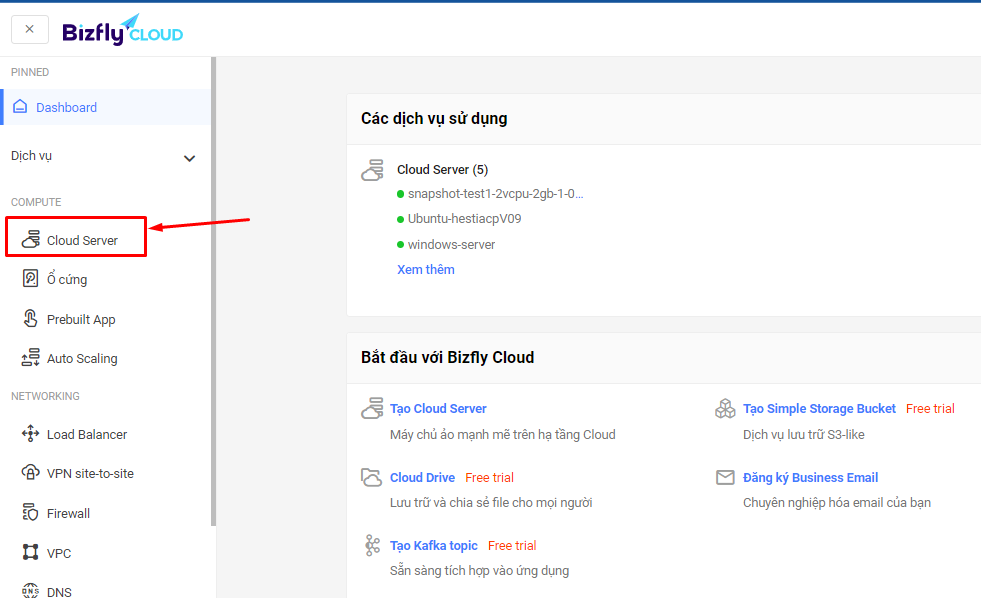Click the VPN site-to-site lock icon

coord(30,472)
